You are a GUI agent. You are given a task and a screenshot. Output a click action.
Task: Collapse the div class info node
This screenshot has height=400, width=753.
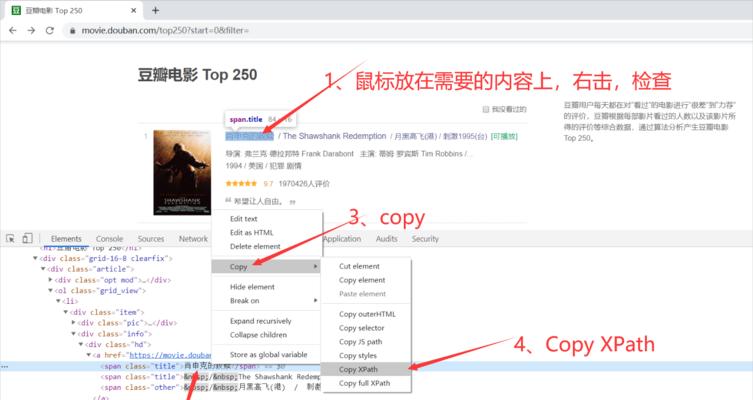click(73, 334)
